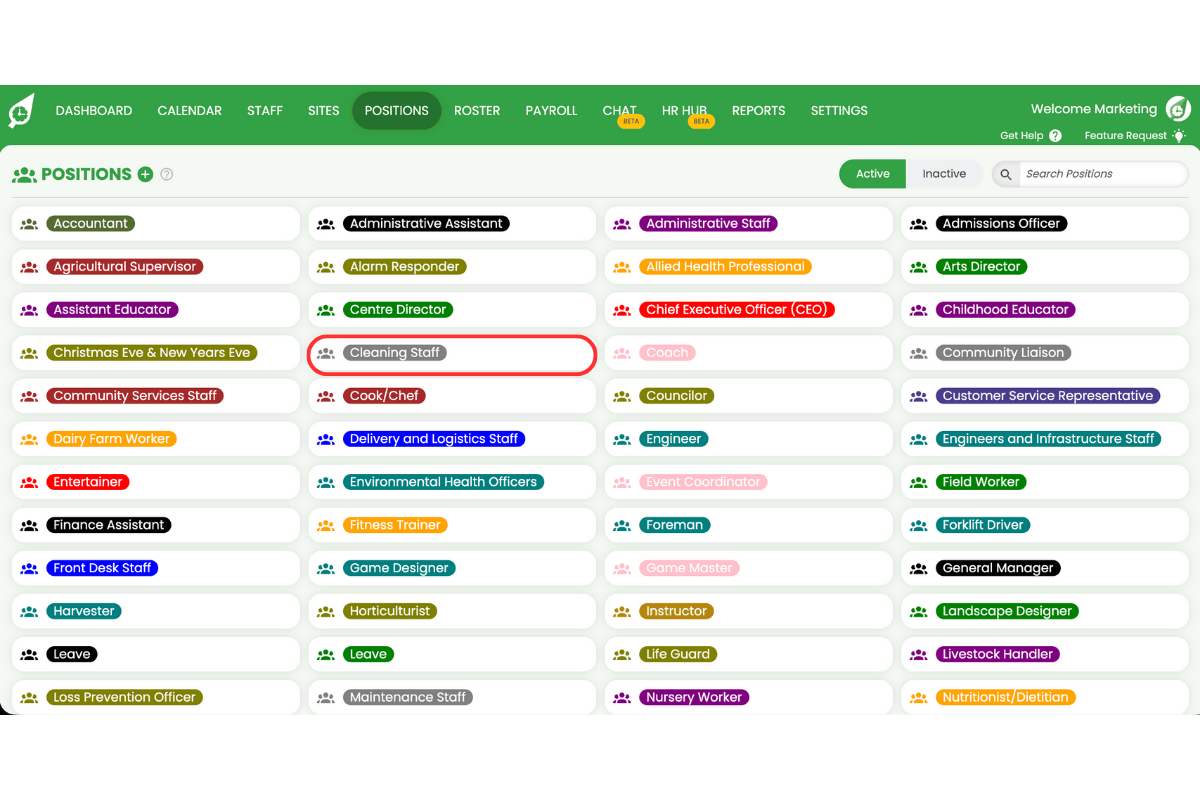1200x800 pixels.
Task: Click the people icon beside General Manager
Action: (918, 567)
